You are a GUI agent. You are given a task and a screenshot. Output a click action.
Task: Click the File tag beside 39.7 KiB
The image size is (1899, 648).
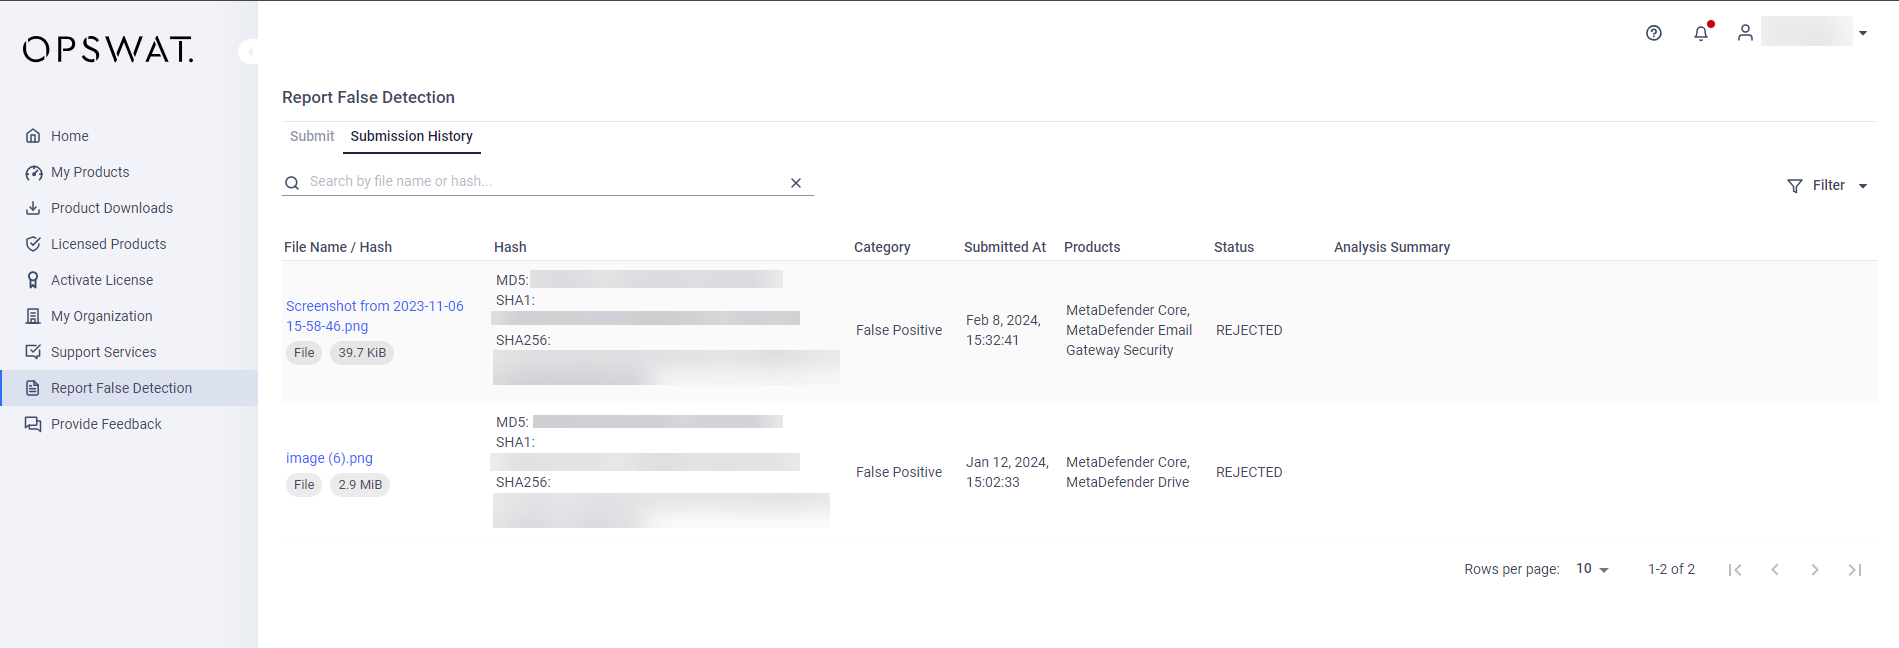coord(304,353)
